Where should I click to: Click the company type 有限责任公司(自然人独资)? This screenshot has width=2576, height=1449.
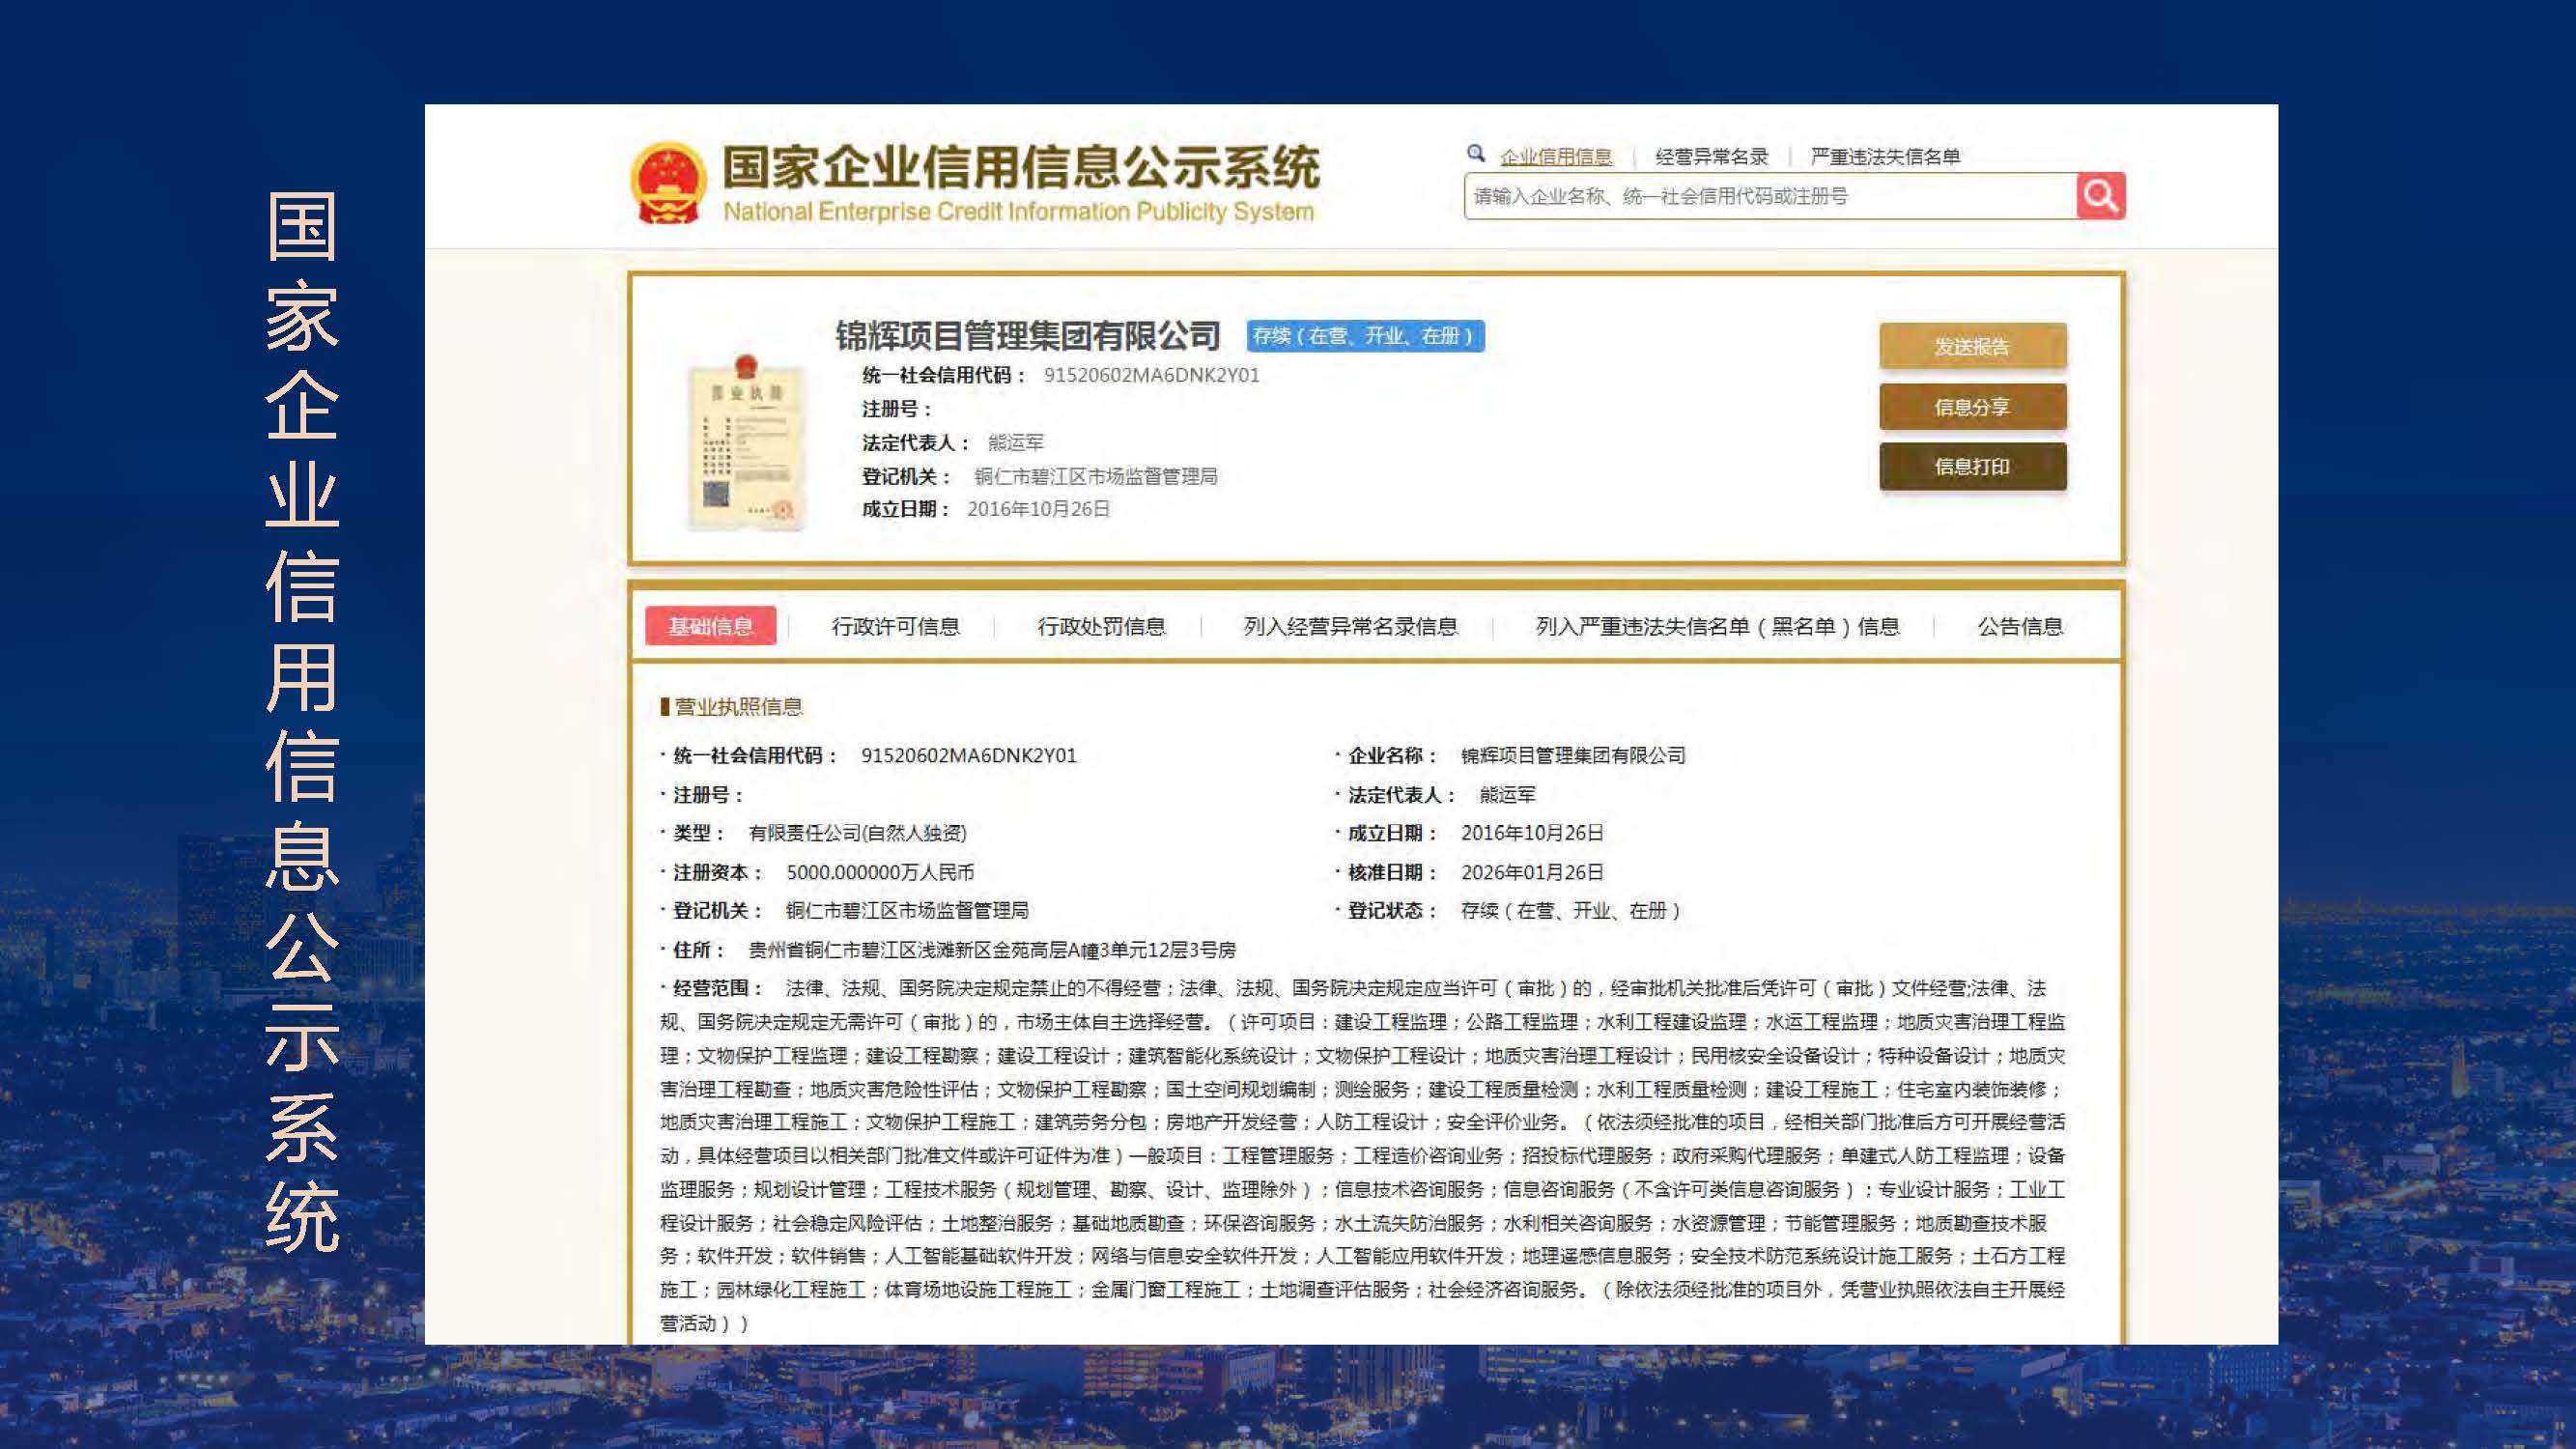858,833
